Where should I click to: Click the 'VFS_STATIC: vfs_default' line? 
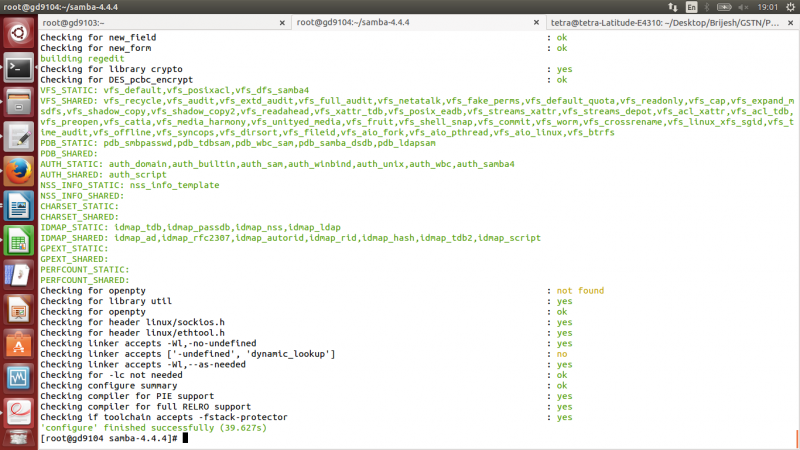(x=174, y=90)
